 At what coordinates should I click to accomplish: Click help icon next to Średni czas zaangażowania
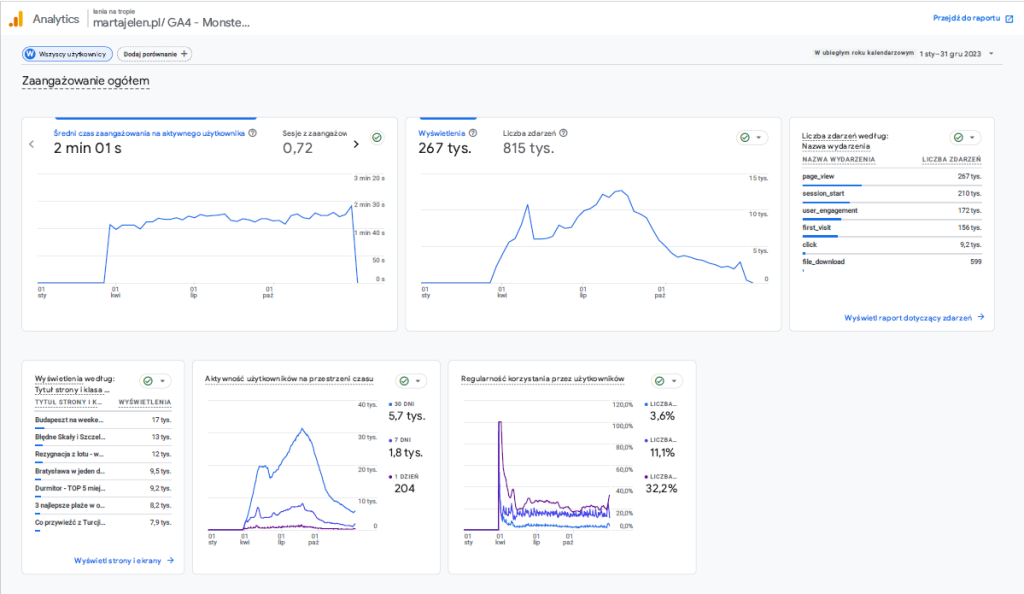point(252,132)
